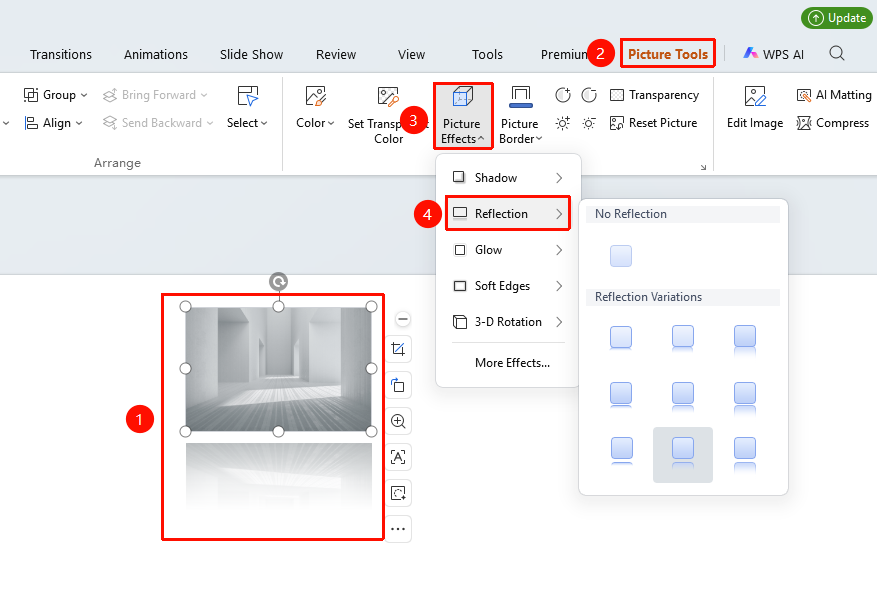Click the decrease contrast icon
Image resolution: width=877 pixels, height=602 pixels.
pyautogui.click(x=589, y=95)
